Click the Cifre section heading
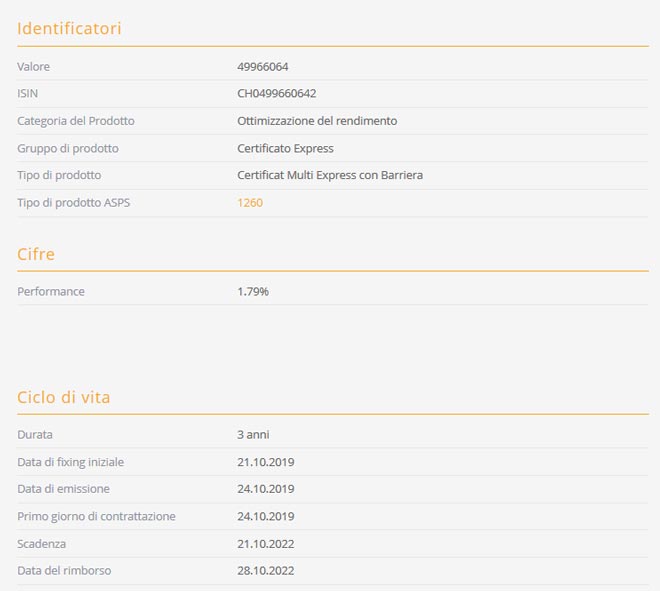The height and width of the screenshot is (591, 660). (x=36, y=254)
